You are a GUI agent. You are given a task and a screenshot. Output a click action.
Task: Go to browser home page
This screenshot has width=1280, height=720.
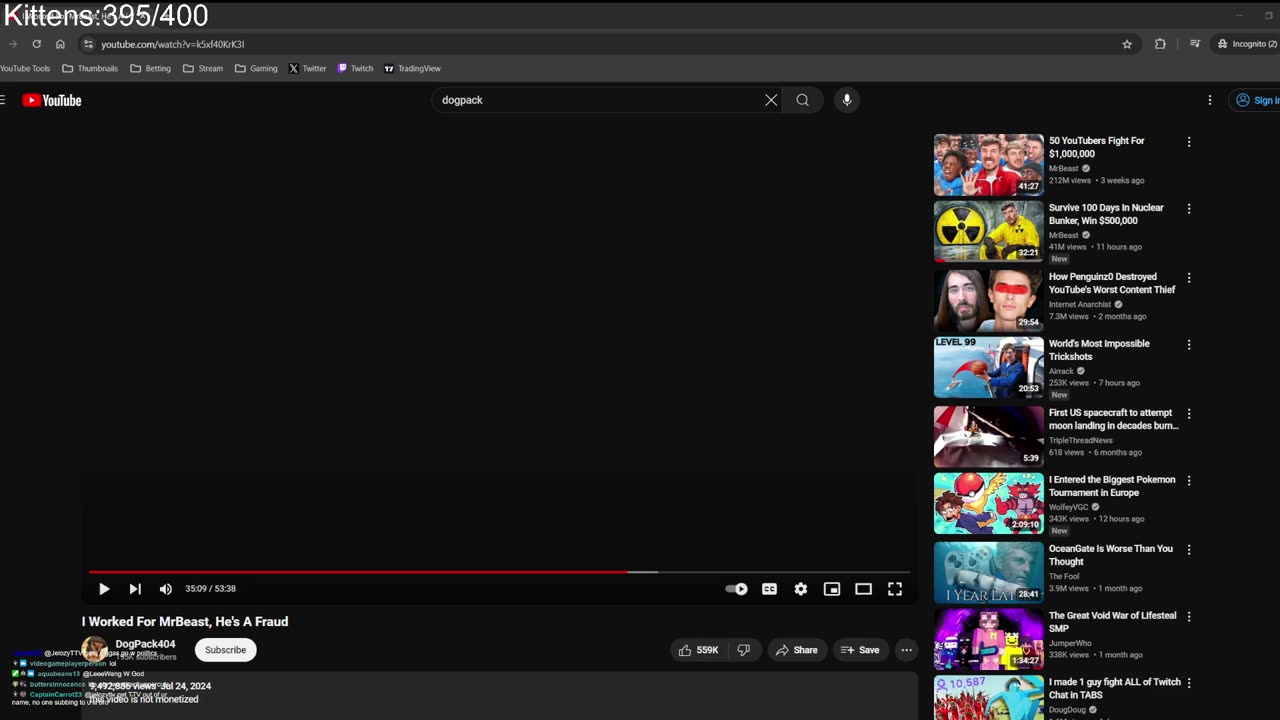coord(60,44)
